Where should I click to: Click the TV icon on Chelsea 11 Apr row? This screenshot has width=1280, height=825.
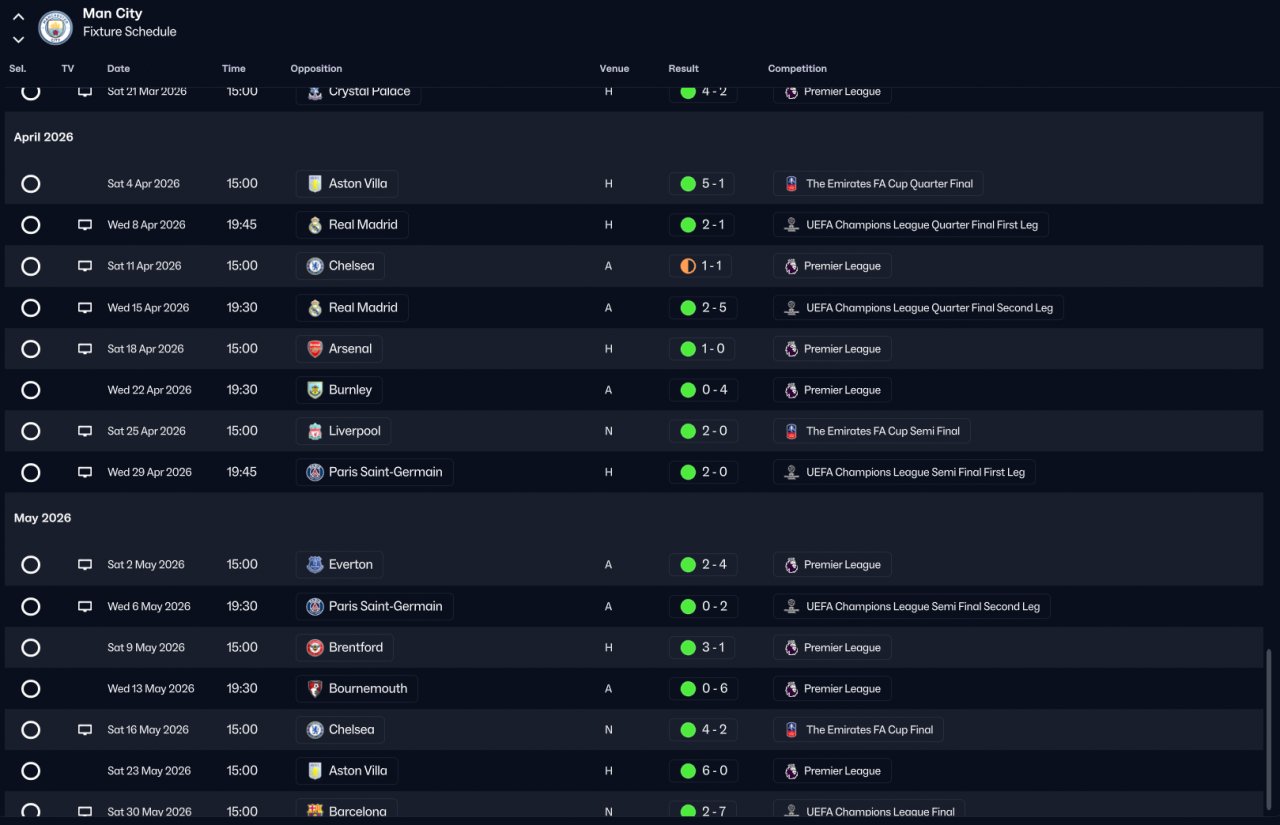pos(85,266)
